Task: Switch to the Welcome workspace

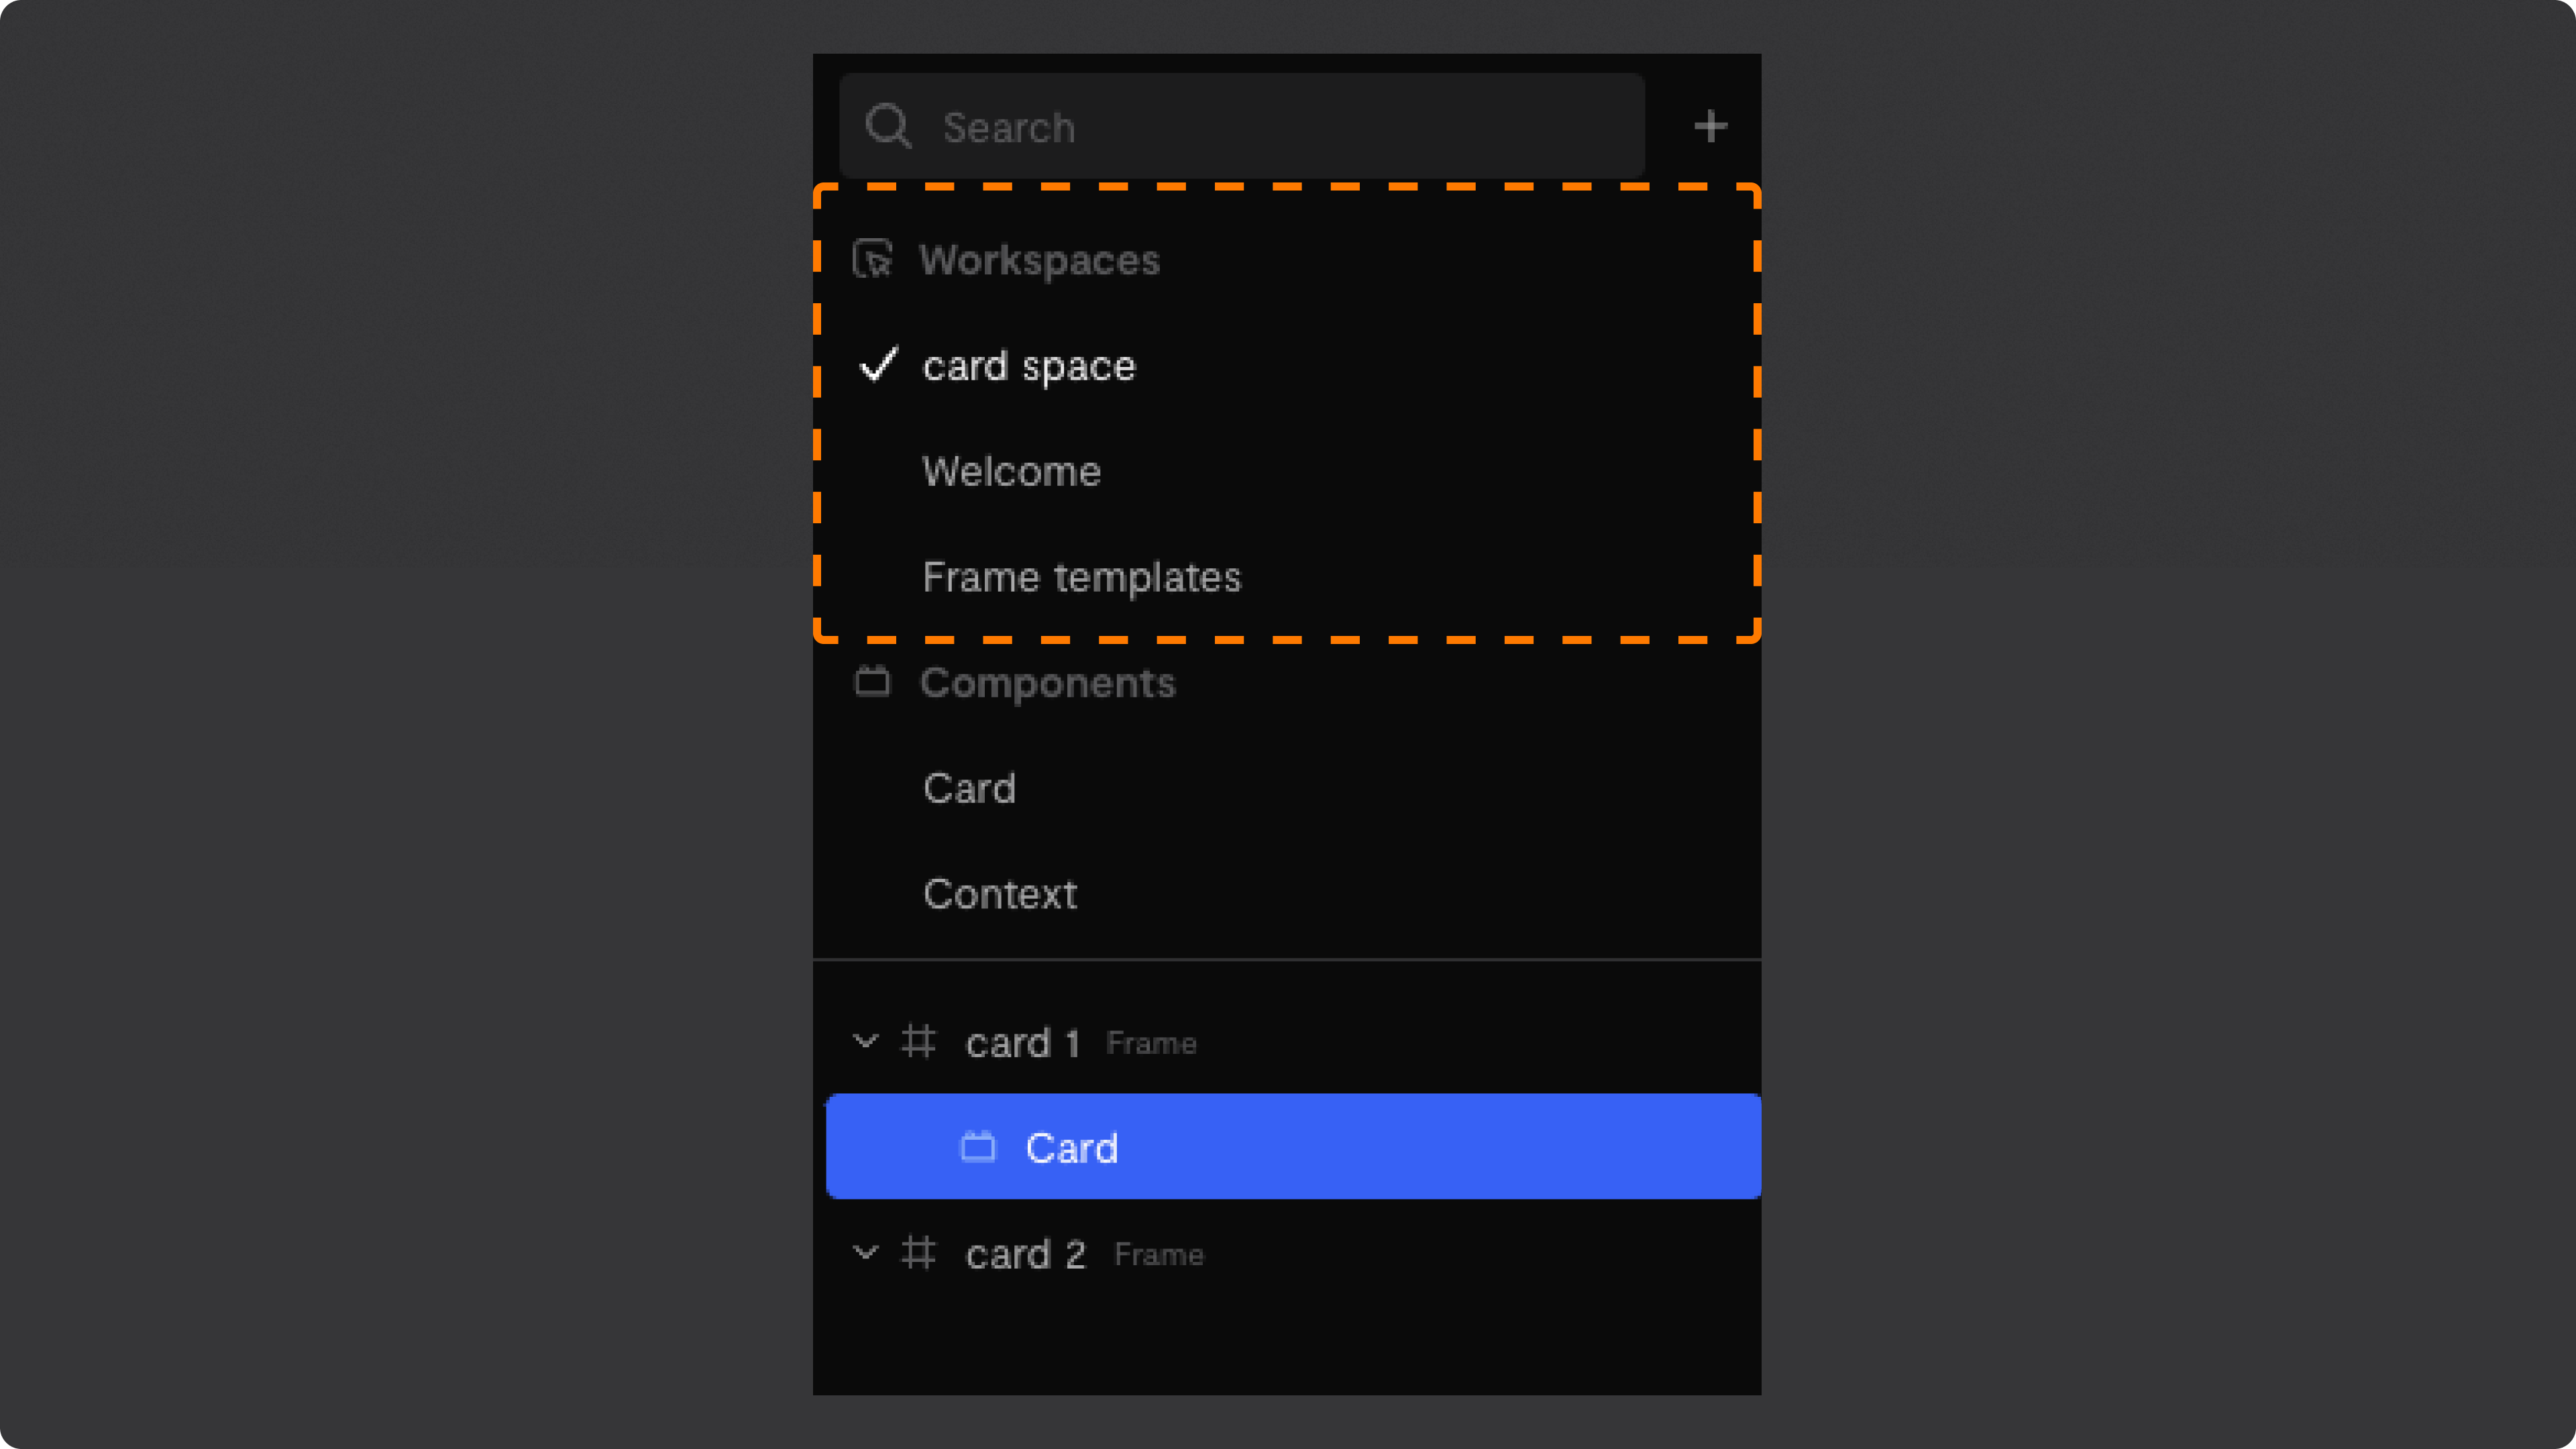Action: tap(1011, 471)
